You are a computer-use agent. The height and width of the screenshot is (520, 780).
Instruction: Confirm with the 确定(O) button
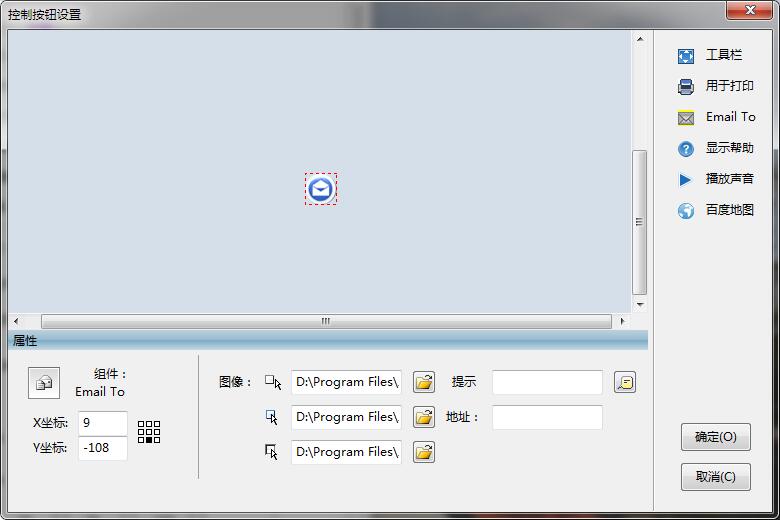[x=715, y=437]
